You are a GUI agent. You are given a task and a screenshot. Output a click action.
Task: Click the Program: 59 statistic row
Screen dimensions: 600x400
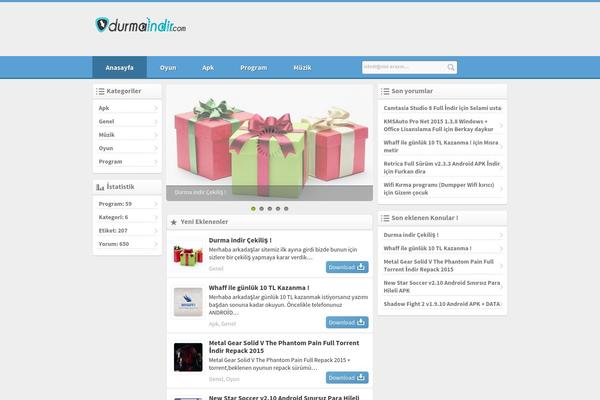(127, 204)
